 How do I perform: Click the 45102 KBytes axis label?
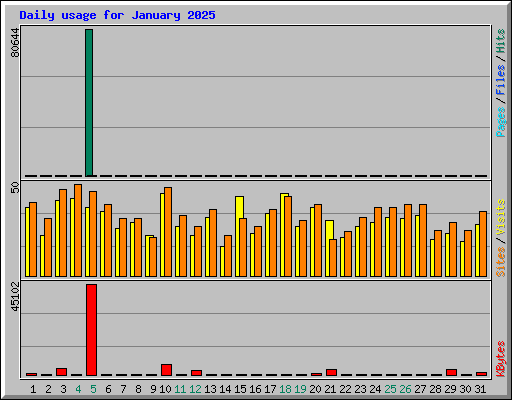(15, 297)
